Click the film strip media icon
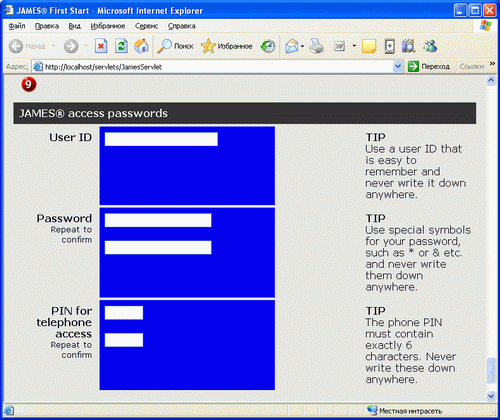500x420 pixels. point(409,46)
